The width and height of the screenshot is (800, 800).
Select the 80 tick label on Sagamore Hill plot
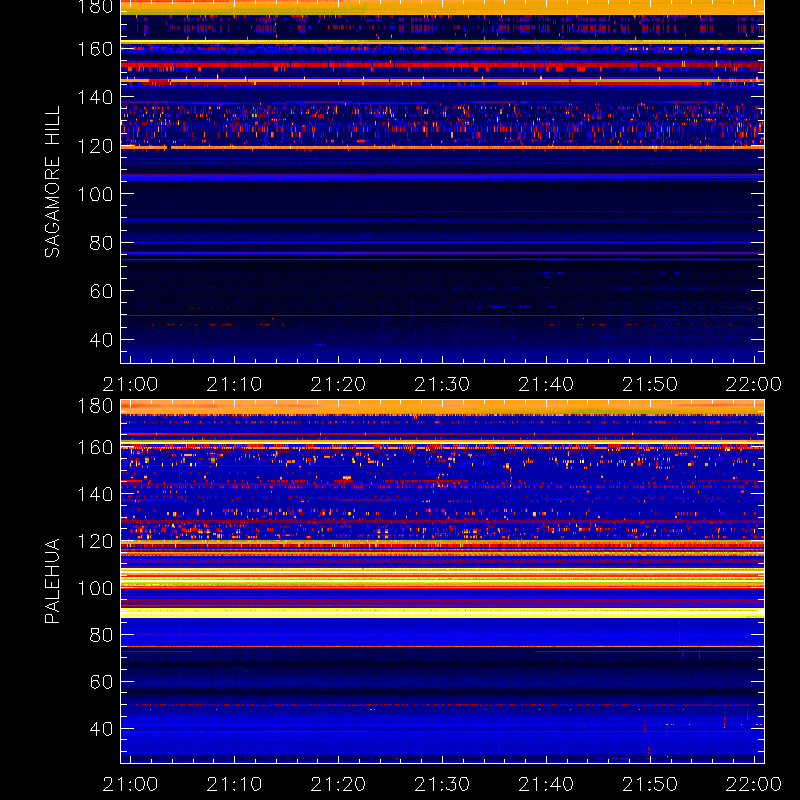point(101,242)
